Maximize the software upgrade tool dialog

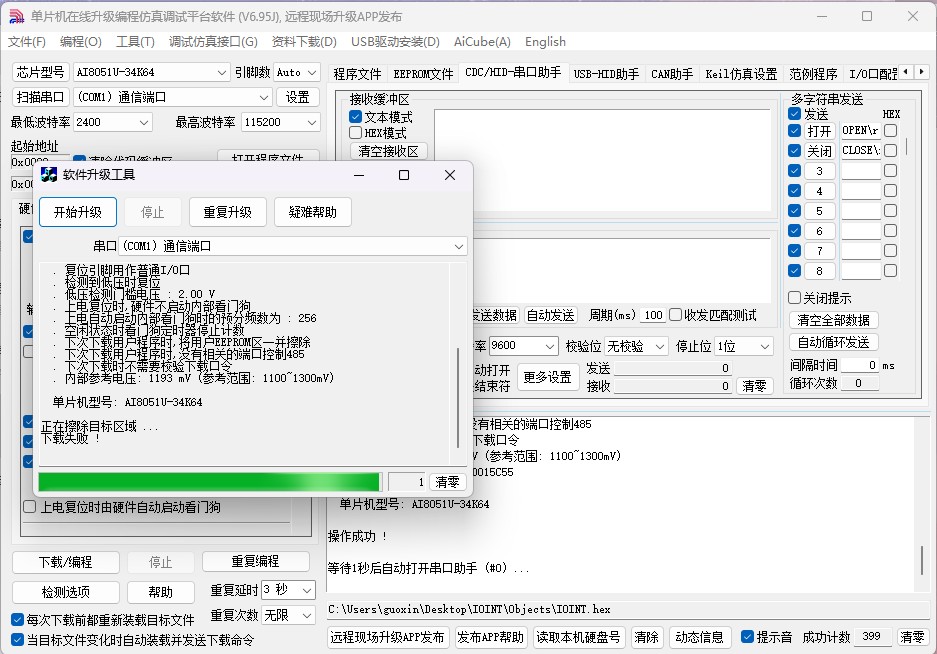[404, 175]
